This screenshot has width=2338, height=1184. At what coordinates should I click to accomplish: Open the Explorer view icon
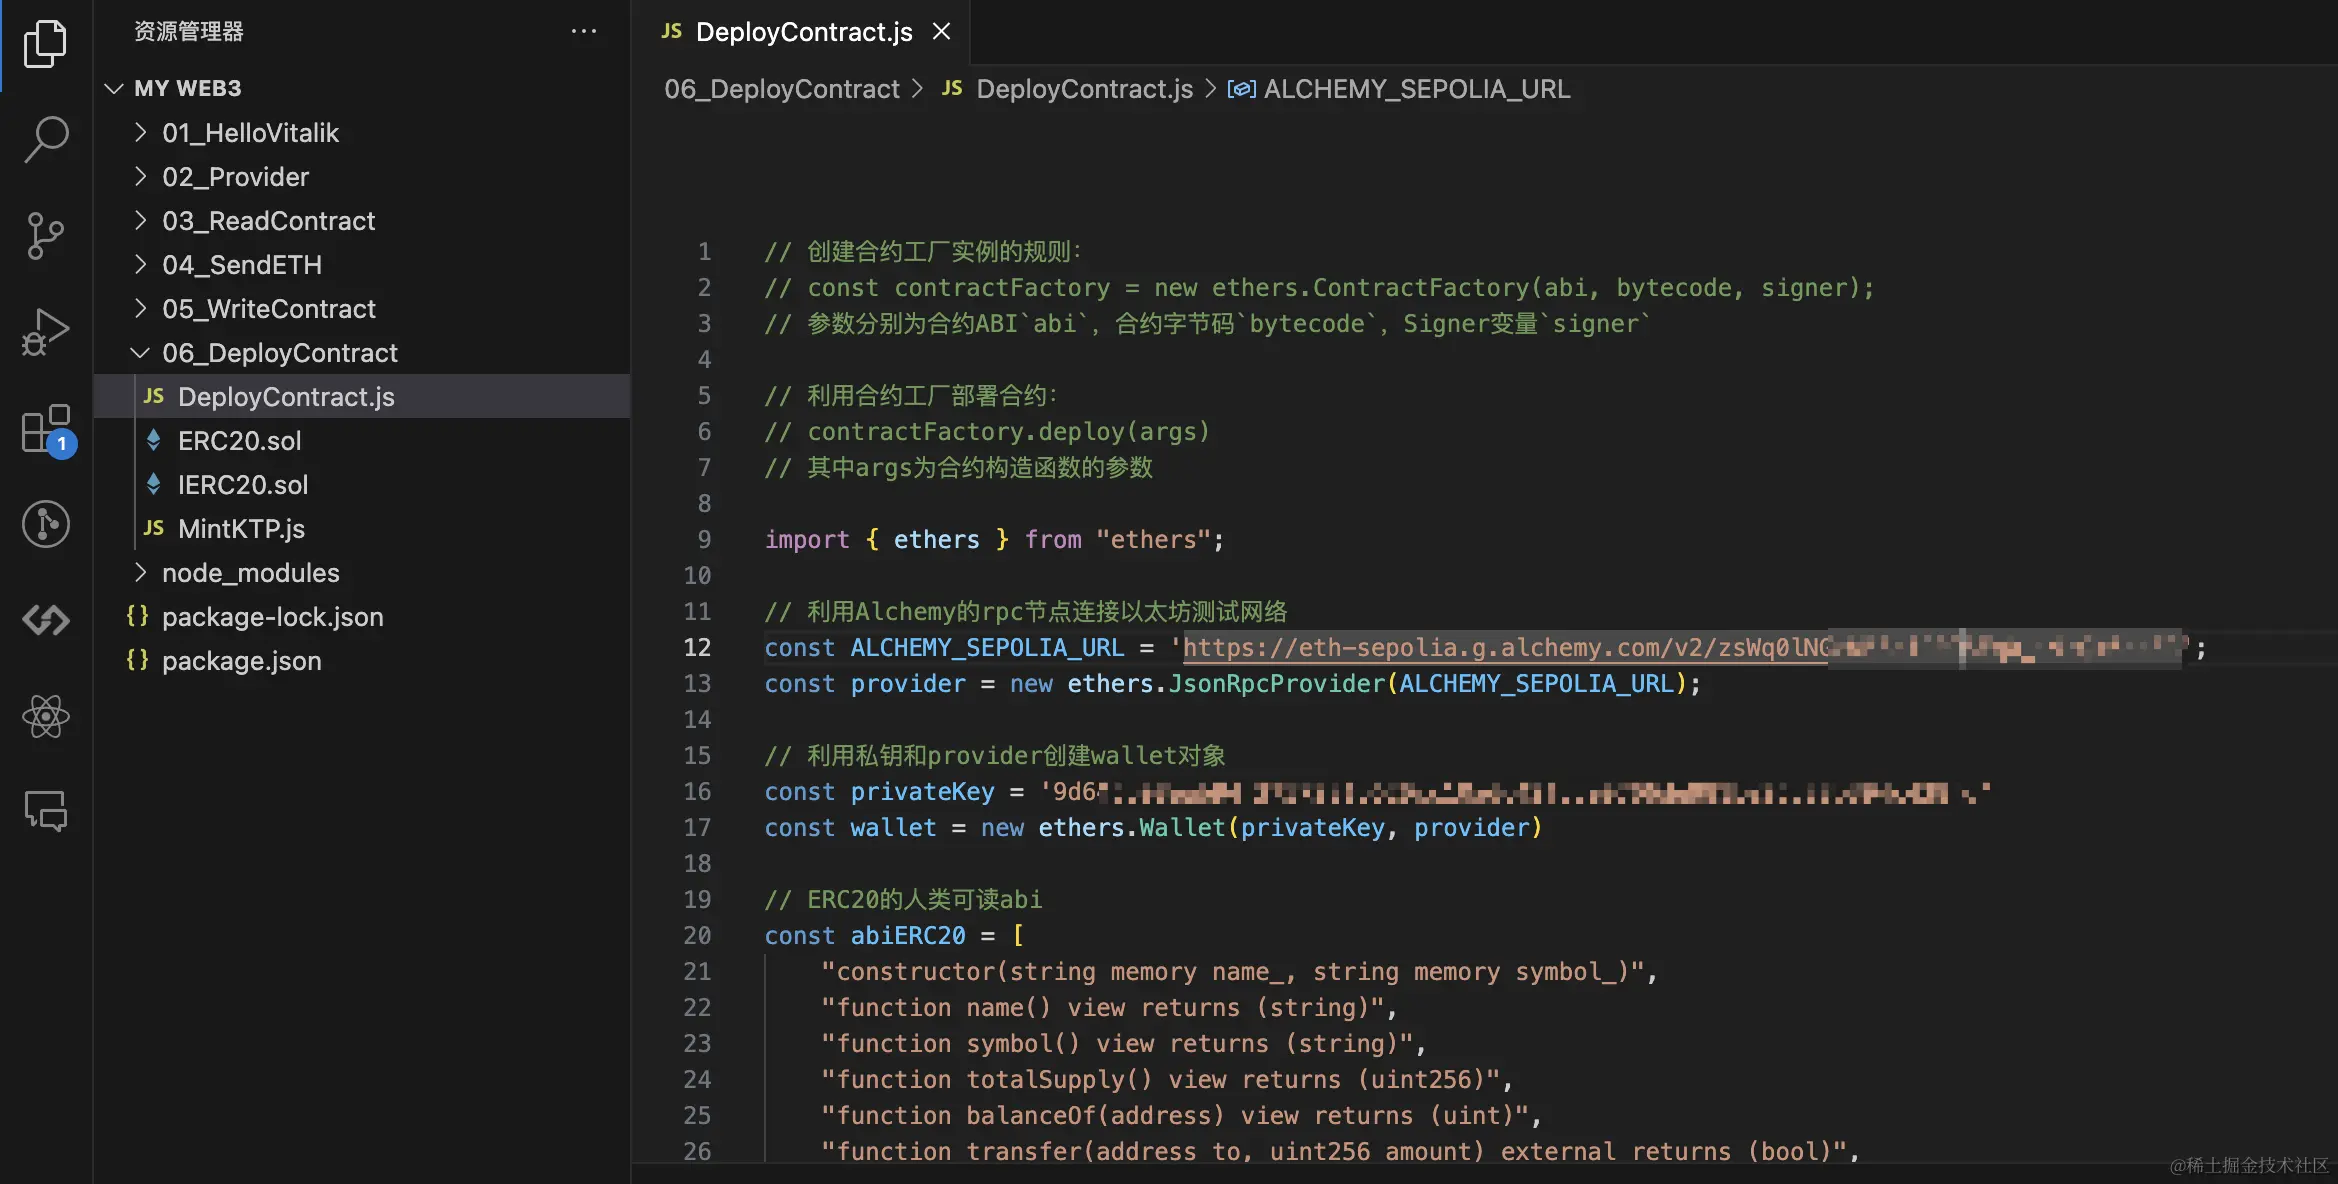click(x=45, y=44)
